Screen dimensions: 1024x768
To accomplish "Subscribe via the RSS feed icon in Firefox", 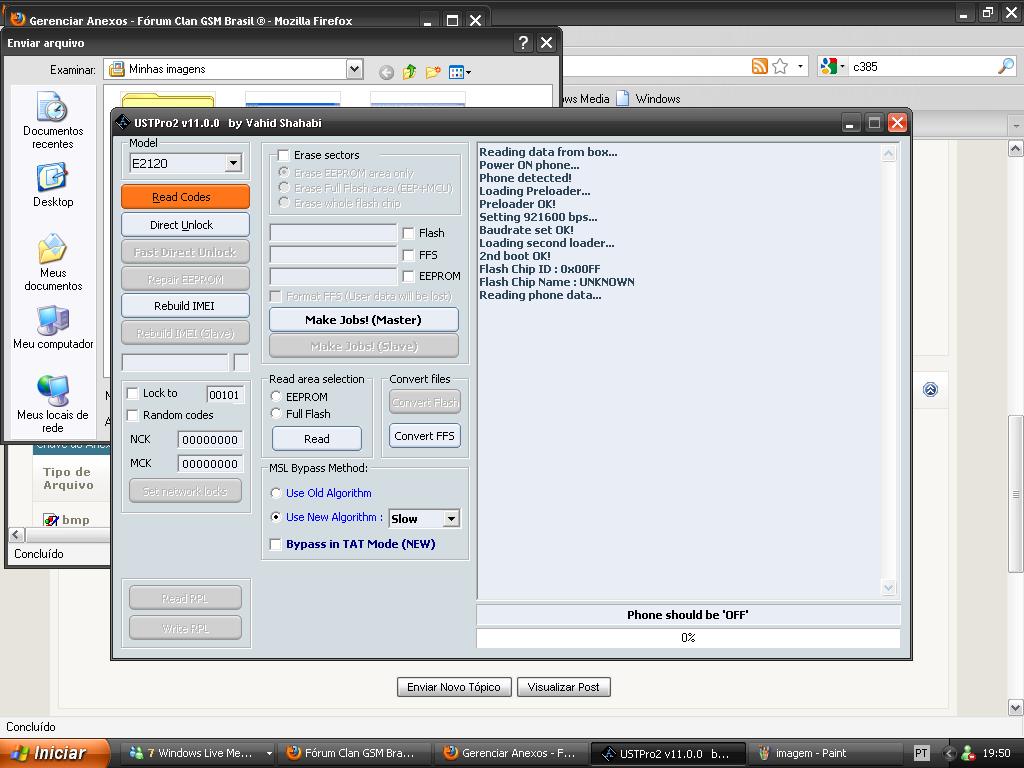I will 760,66.
